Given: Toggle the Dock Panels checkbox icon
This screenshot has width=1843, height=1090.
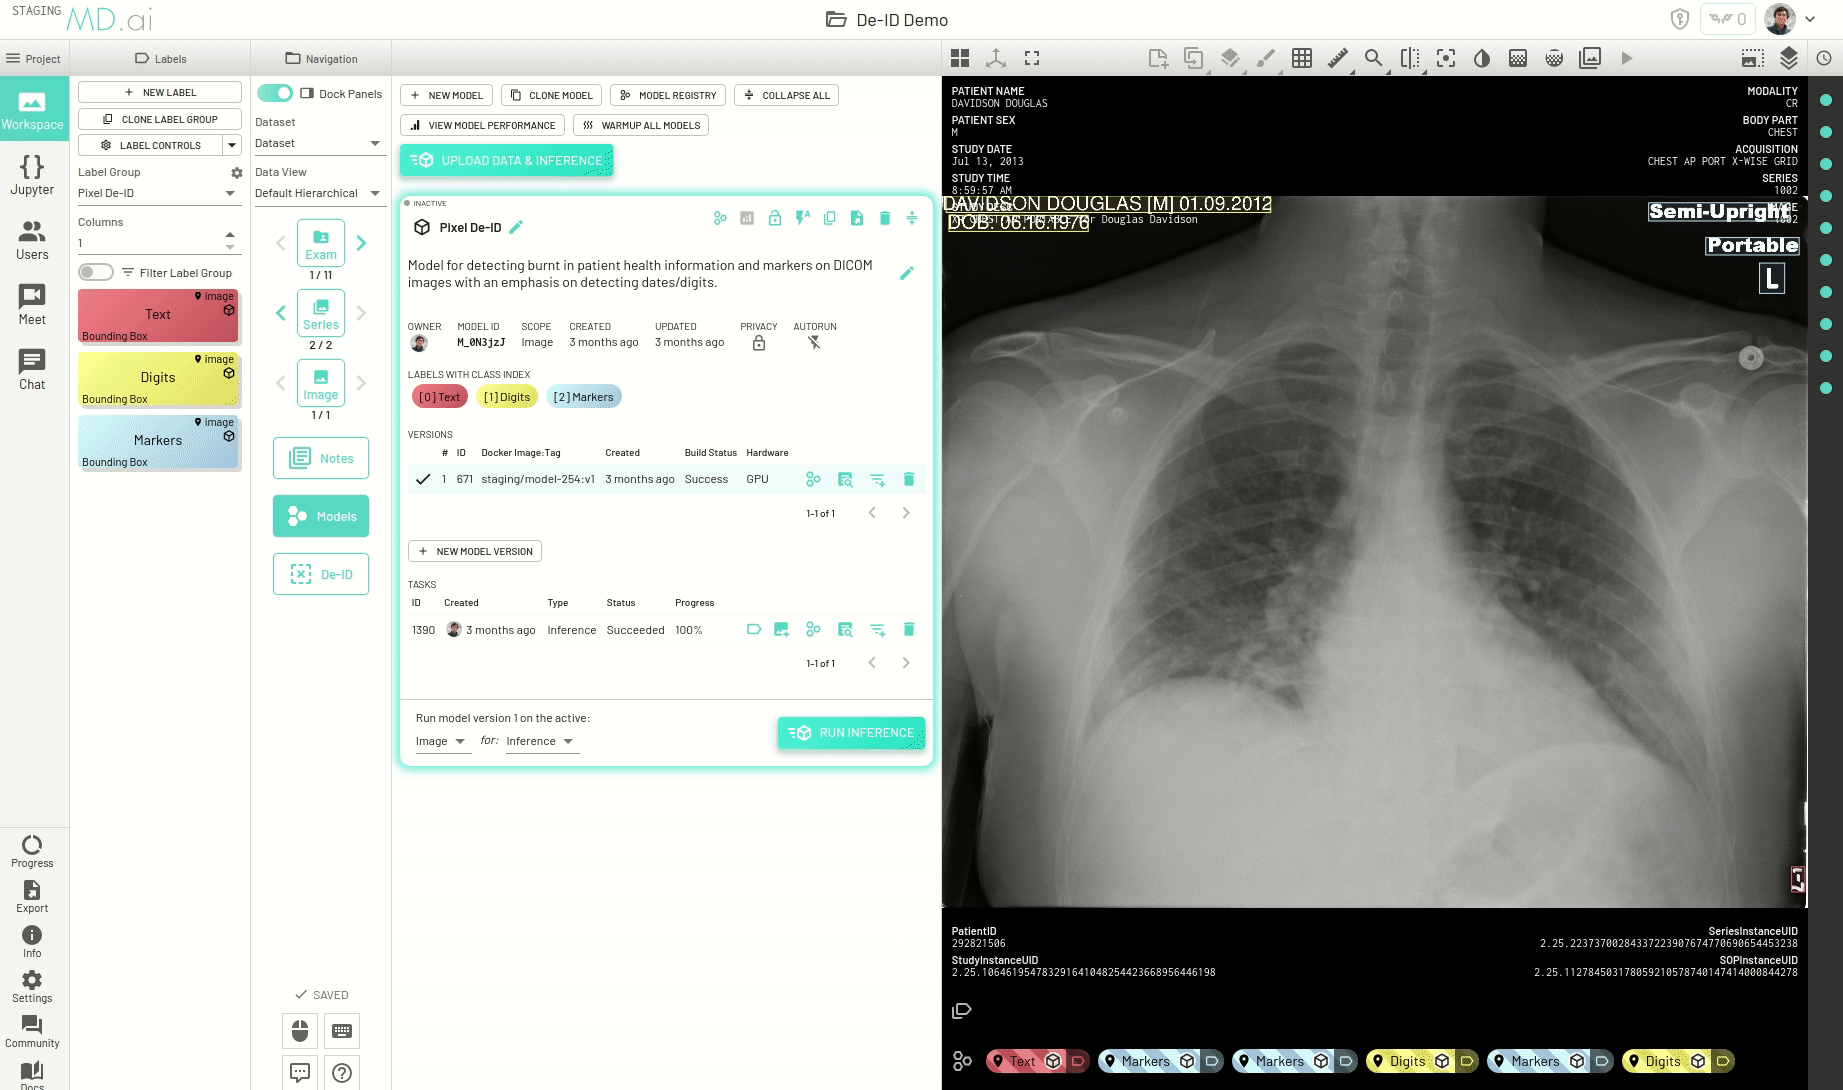Looking at the screenshot, I should click(x=307, y=93).
